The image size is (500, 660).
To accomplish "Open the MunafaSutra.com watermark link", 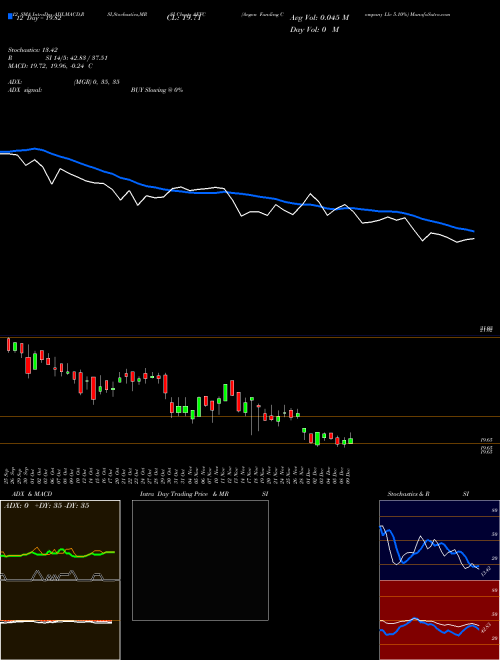I will 432,14.
